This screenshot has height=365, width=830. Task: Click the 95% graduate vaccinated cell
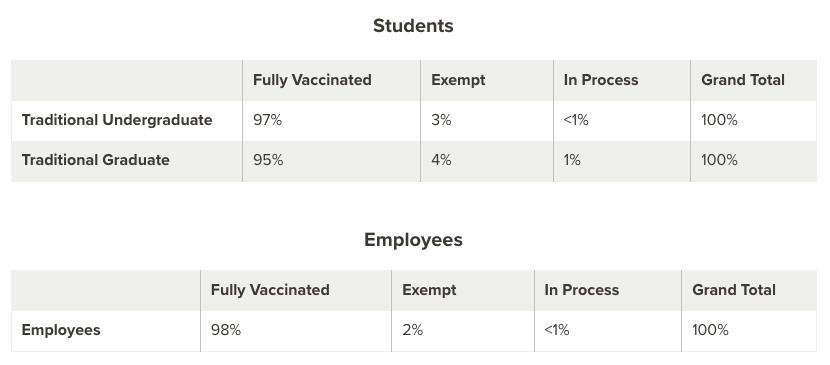click(x=268, y=160)
